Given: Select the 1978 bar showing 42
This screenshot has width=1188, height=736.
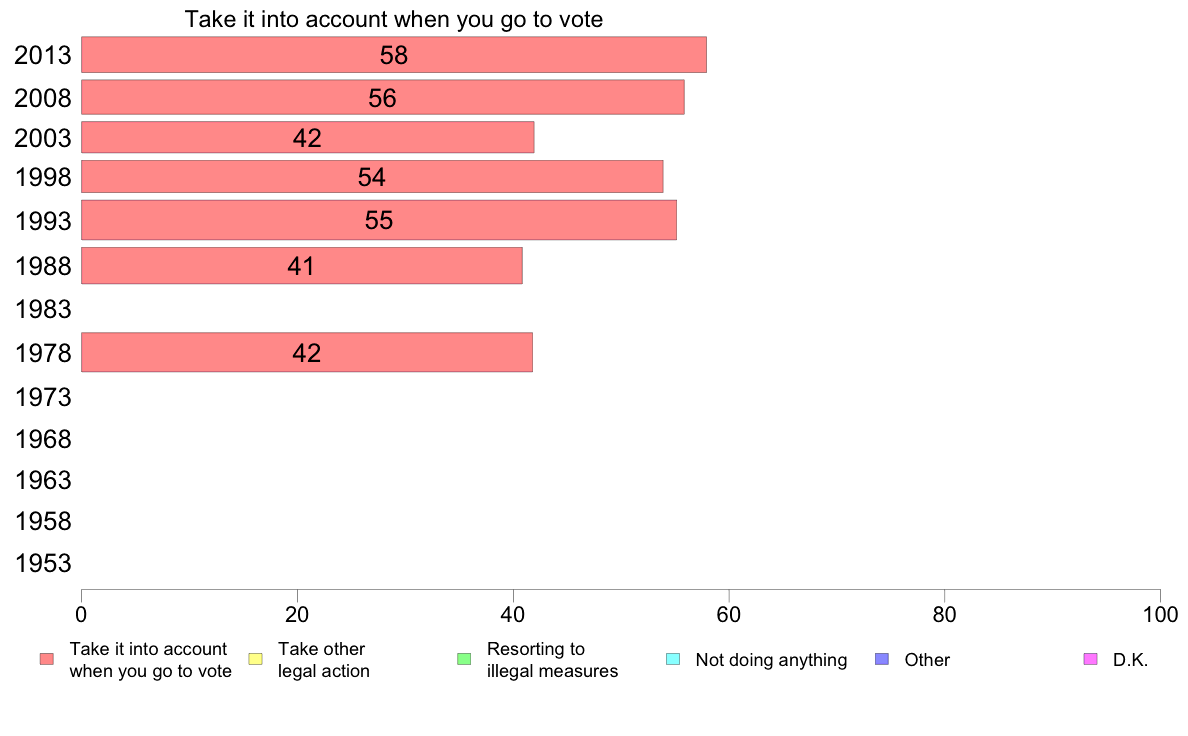Looking at the screenshot, I should point(307,352).
